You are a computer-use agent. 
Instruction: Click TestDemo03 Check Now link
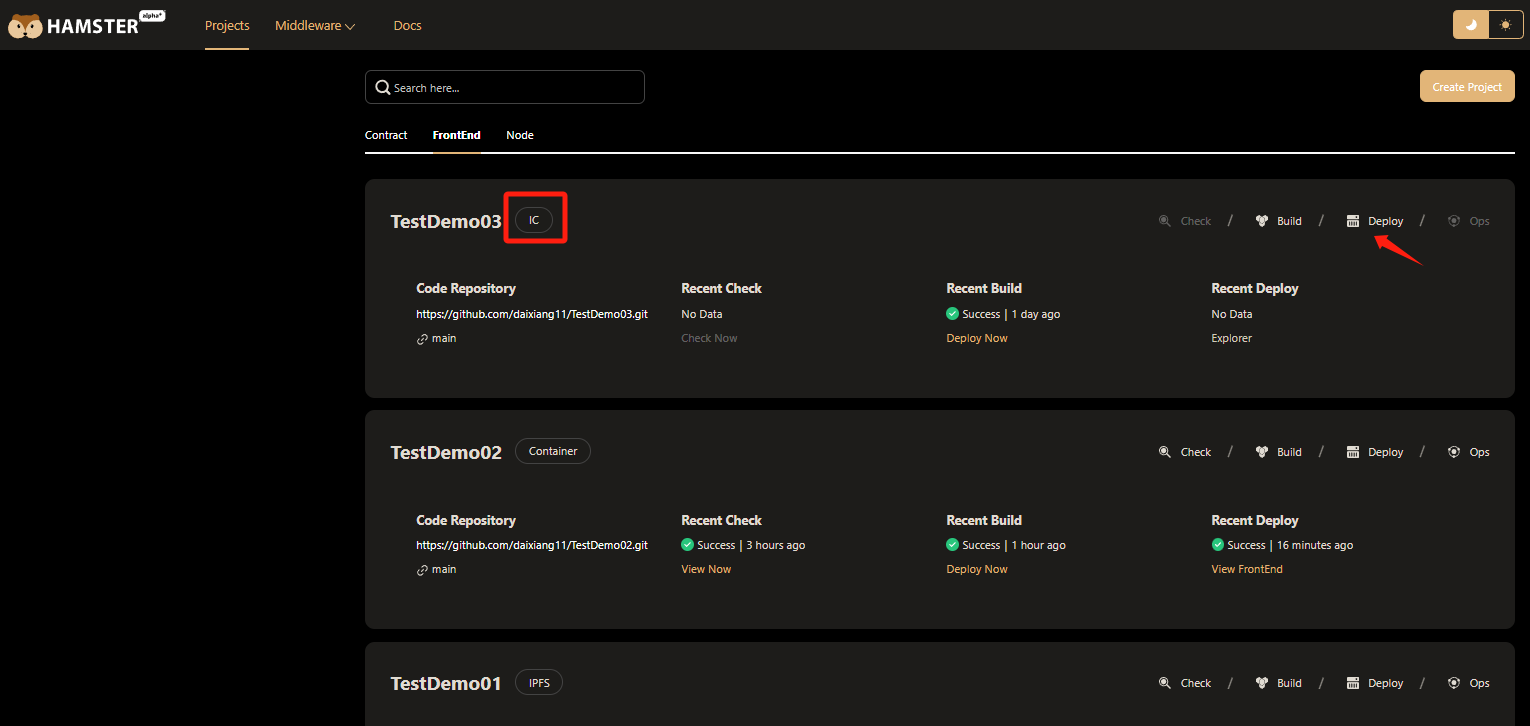coord(709,338)
